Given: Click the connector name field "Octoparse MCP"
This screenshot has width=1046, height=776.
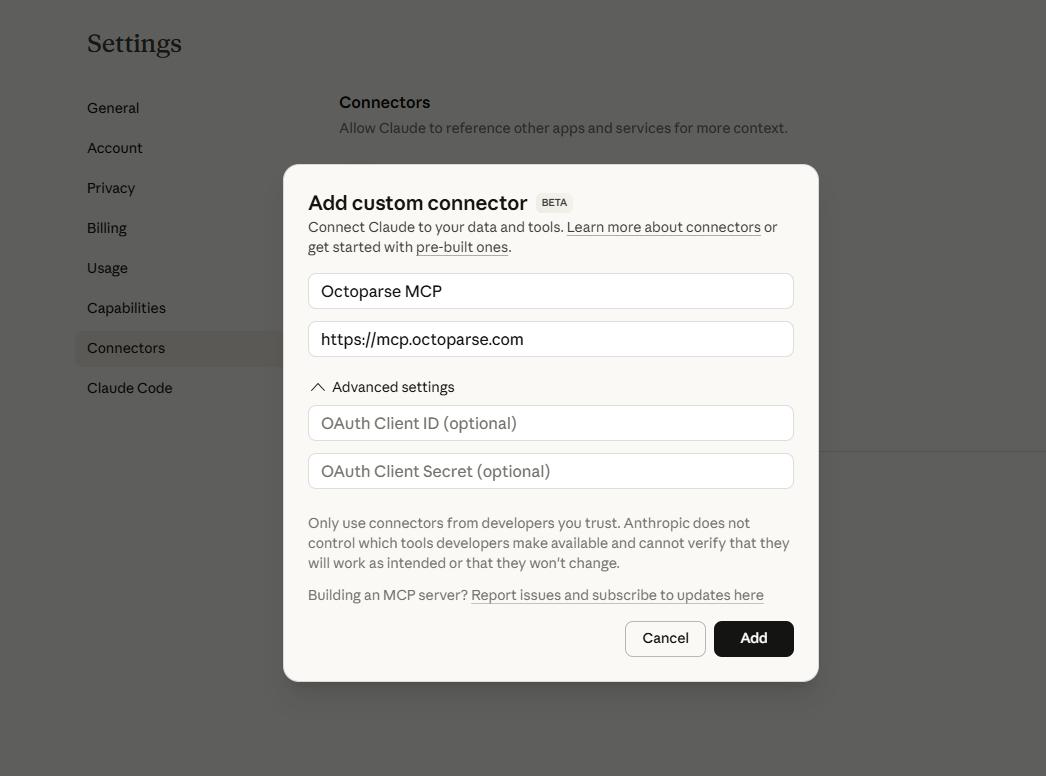Looking at the screenshot, I should tap(550, 291).
